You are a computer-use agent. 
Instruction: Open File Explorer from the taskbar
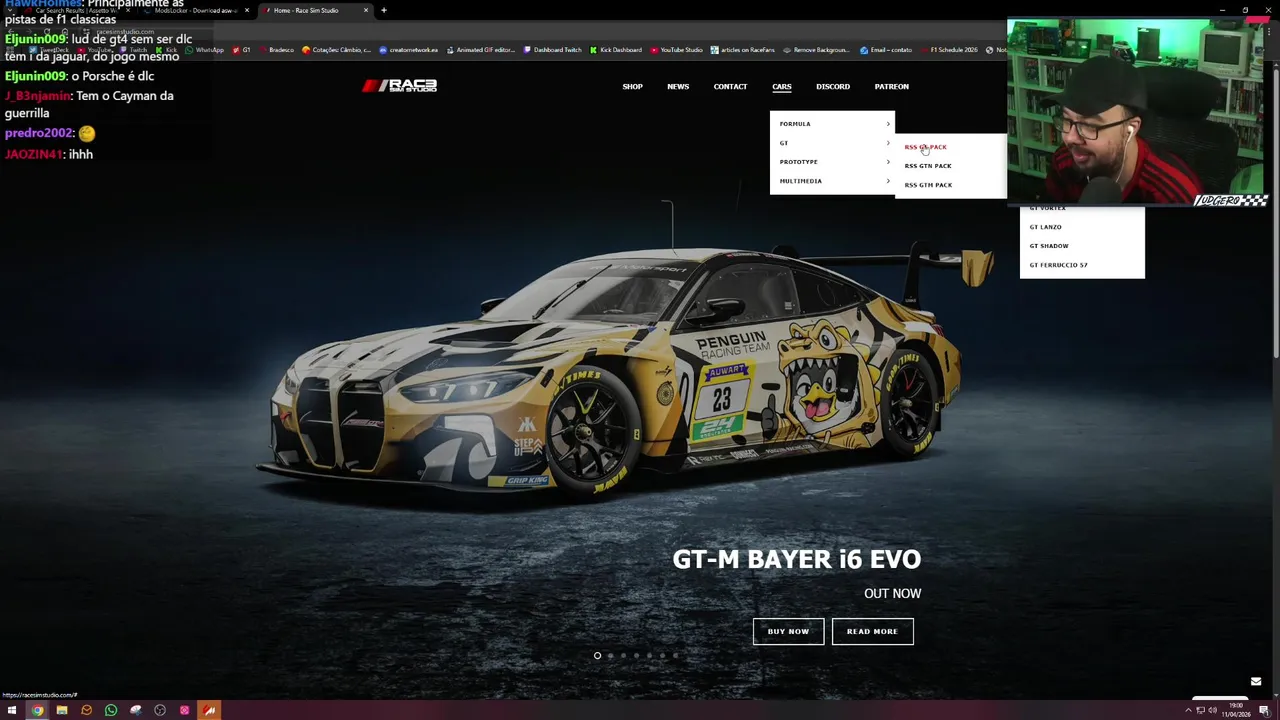coord(62,710)
